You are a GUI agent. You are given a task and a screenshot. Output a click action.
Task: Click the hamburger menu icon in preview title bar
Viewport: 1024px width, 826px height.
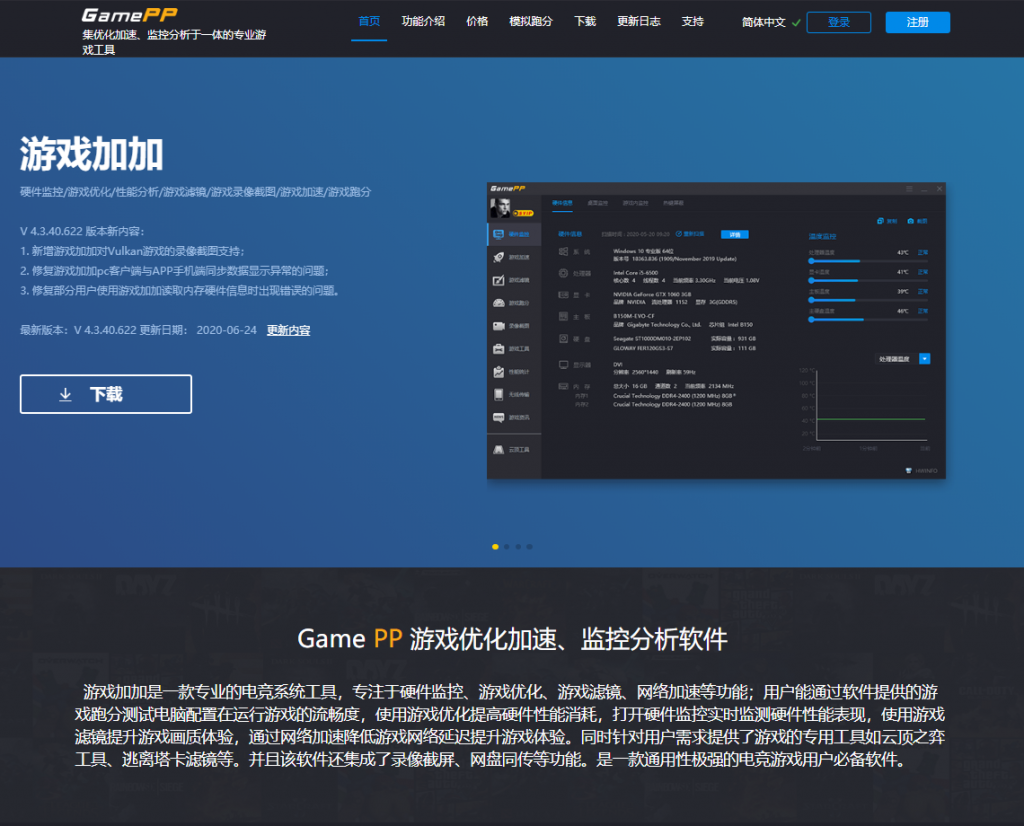click(909, 189)
